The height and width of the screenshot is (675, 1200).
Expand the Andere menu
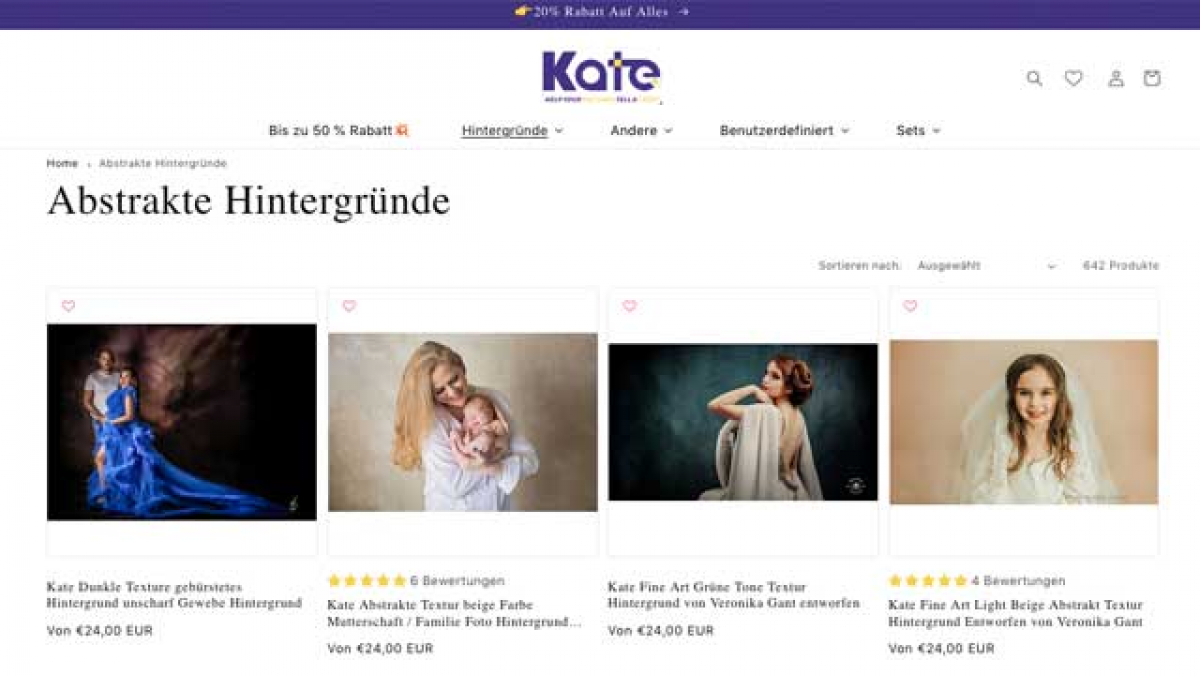(641, 130)
